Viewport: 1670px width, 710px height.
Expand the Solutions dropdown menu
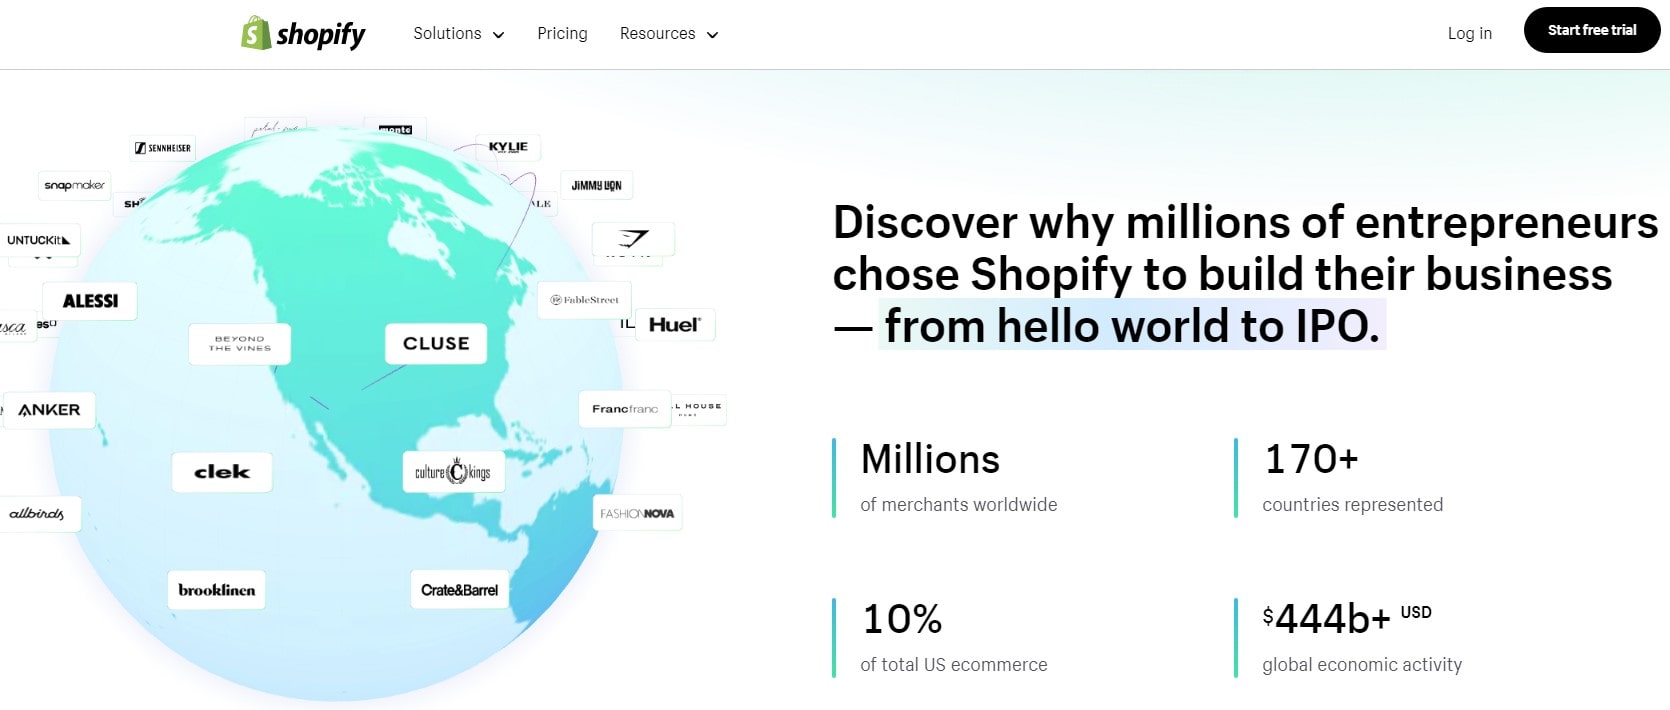pos(459,34)
